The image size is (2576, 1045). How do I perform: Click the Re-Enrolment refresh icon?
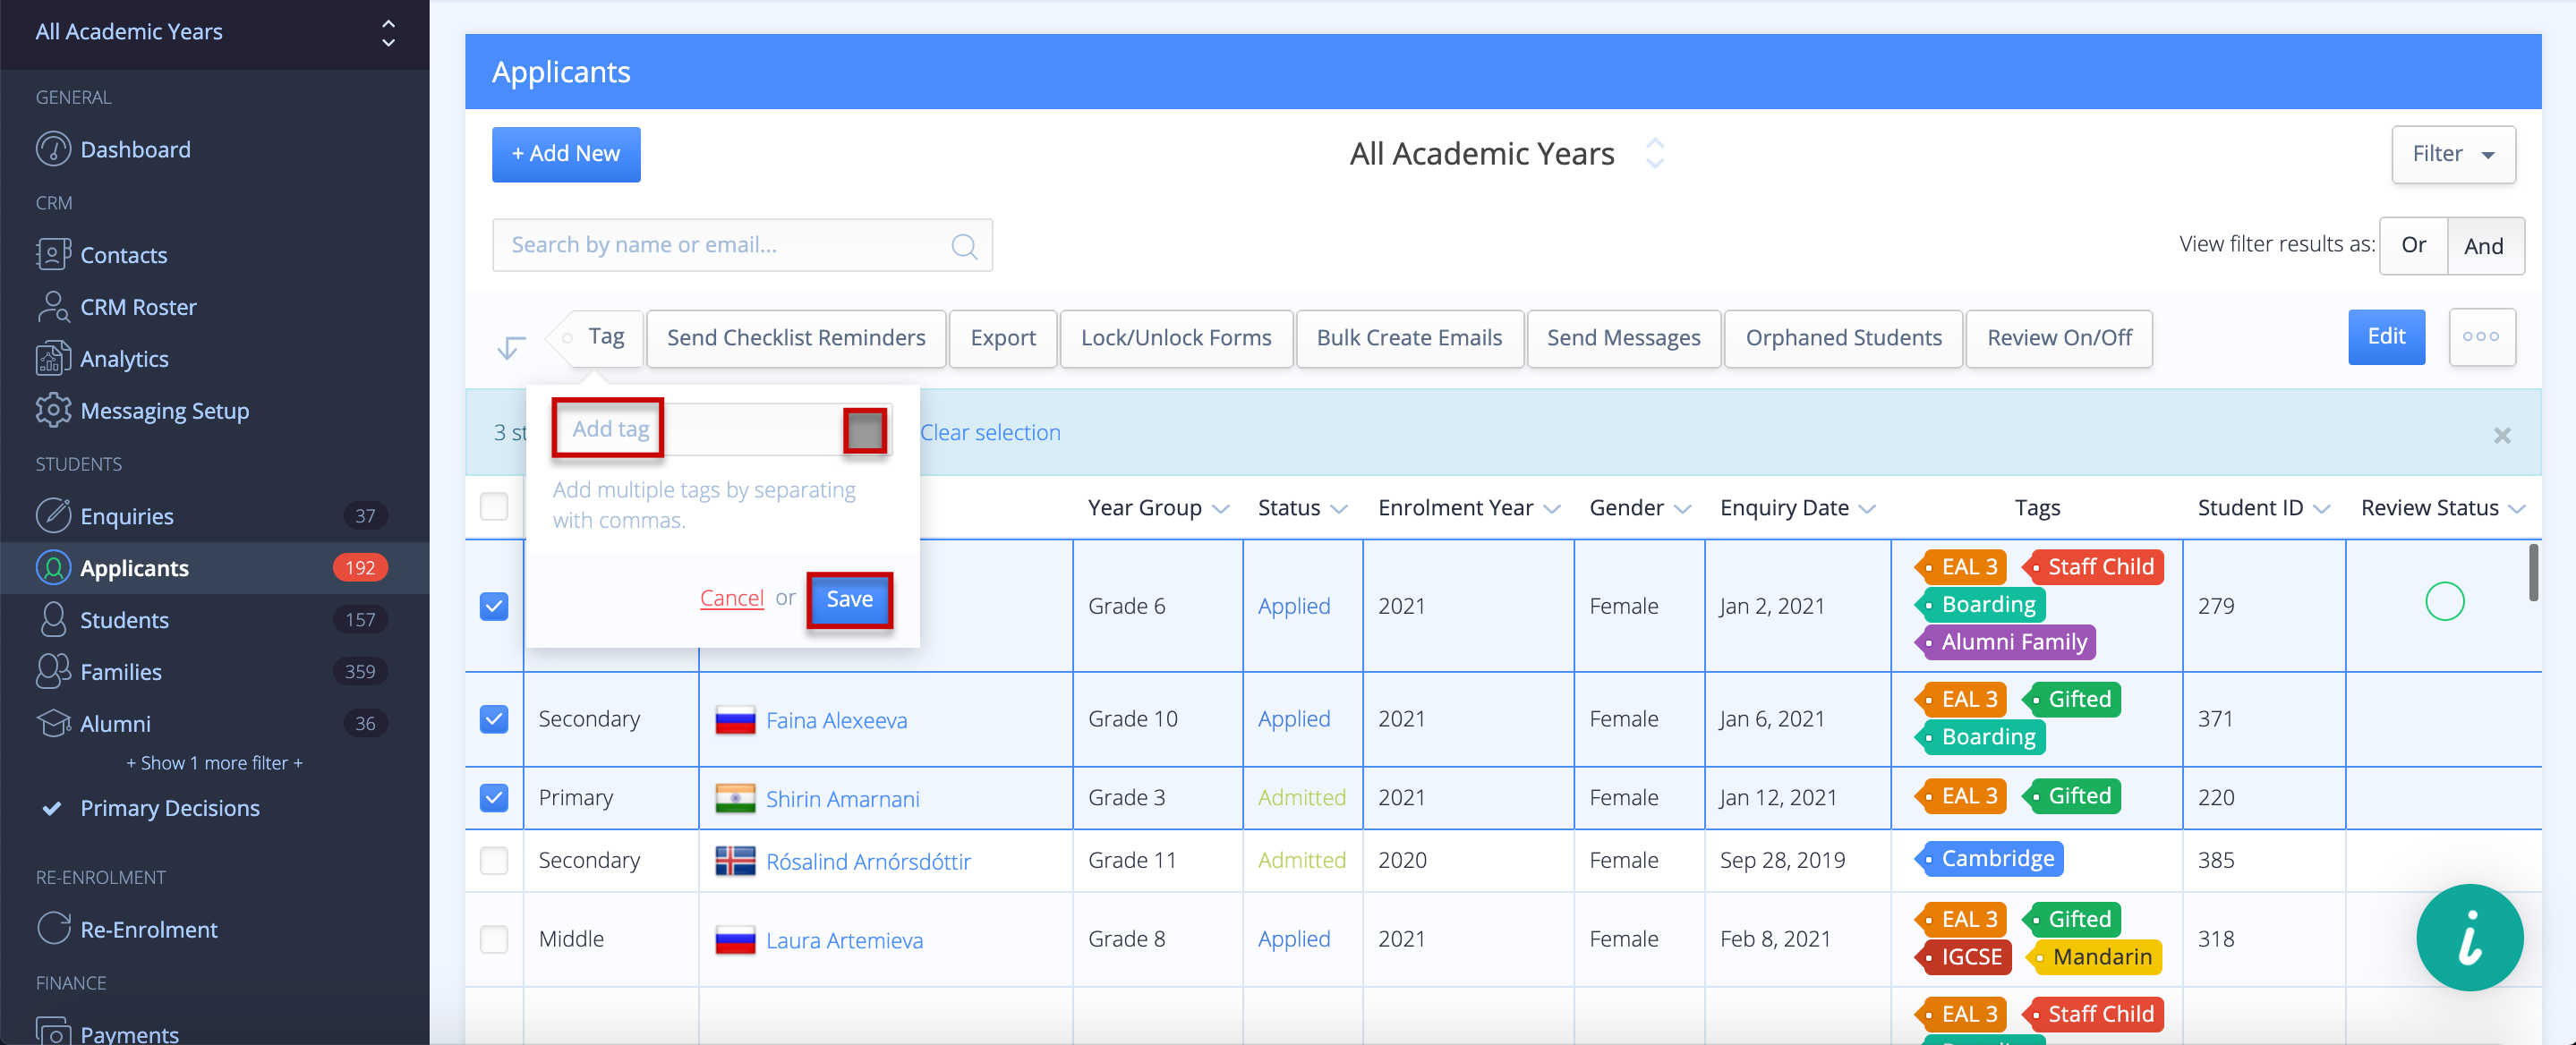point(53,929)
